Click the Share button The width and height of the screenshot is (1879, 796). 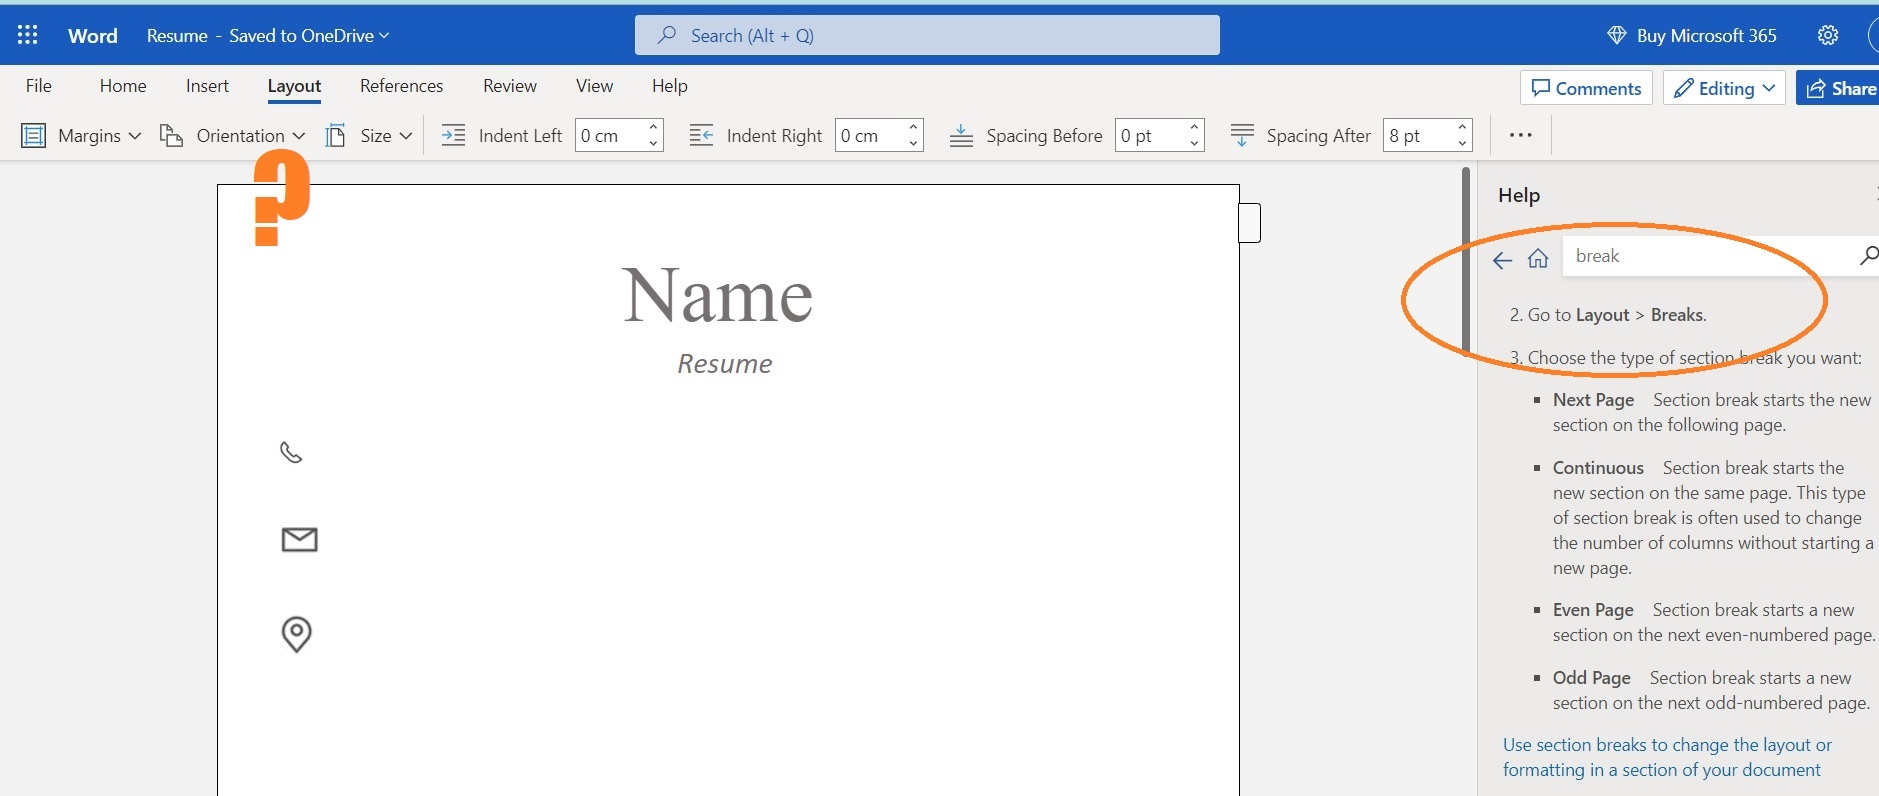[x=1839, y=88]
